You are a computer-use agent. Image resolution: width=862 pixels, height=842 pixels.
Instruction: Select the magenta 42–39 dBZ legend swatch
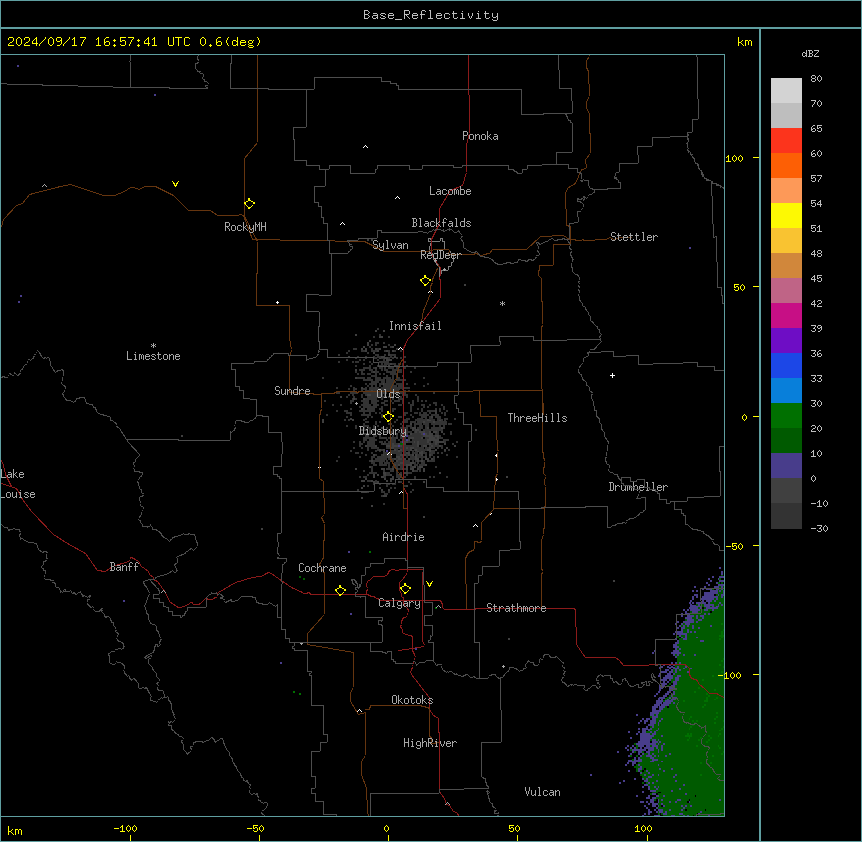[x=786, y=315]
